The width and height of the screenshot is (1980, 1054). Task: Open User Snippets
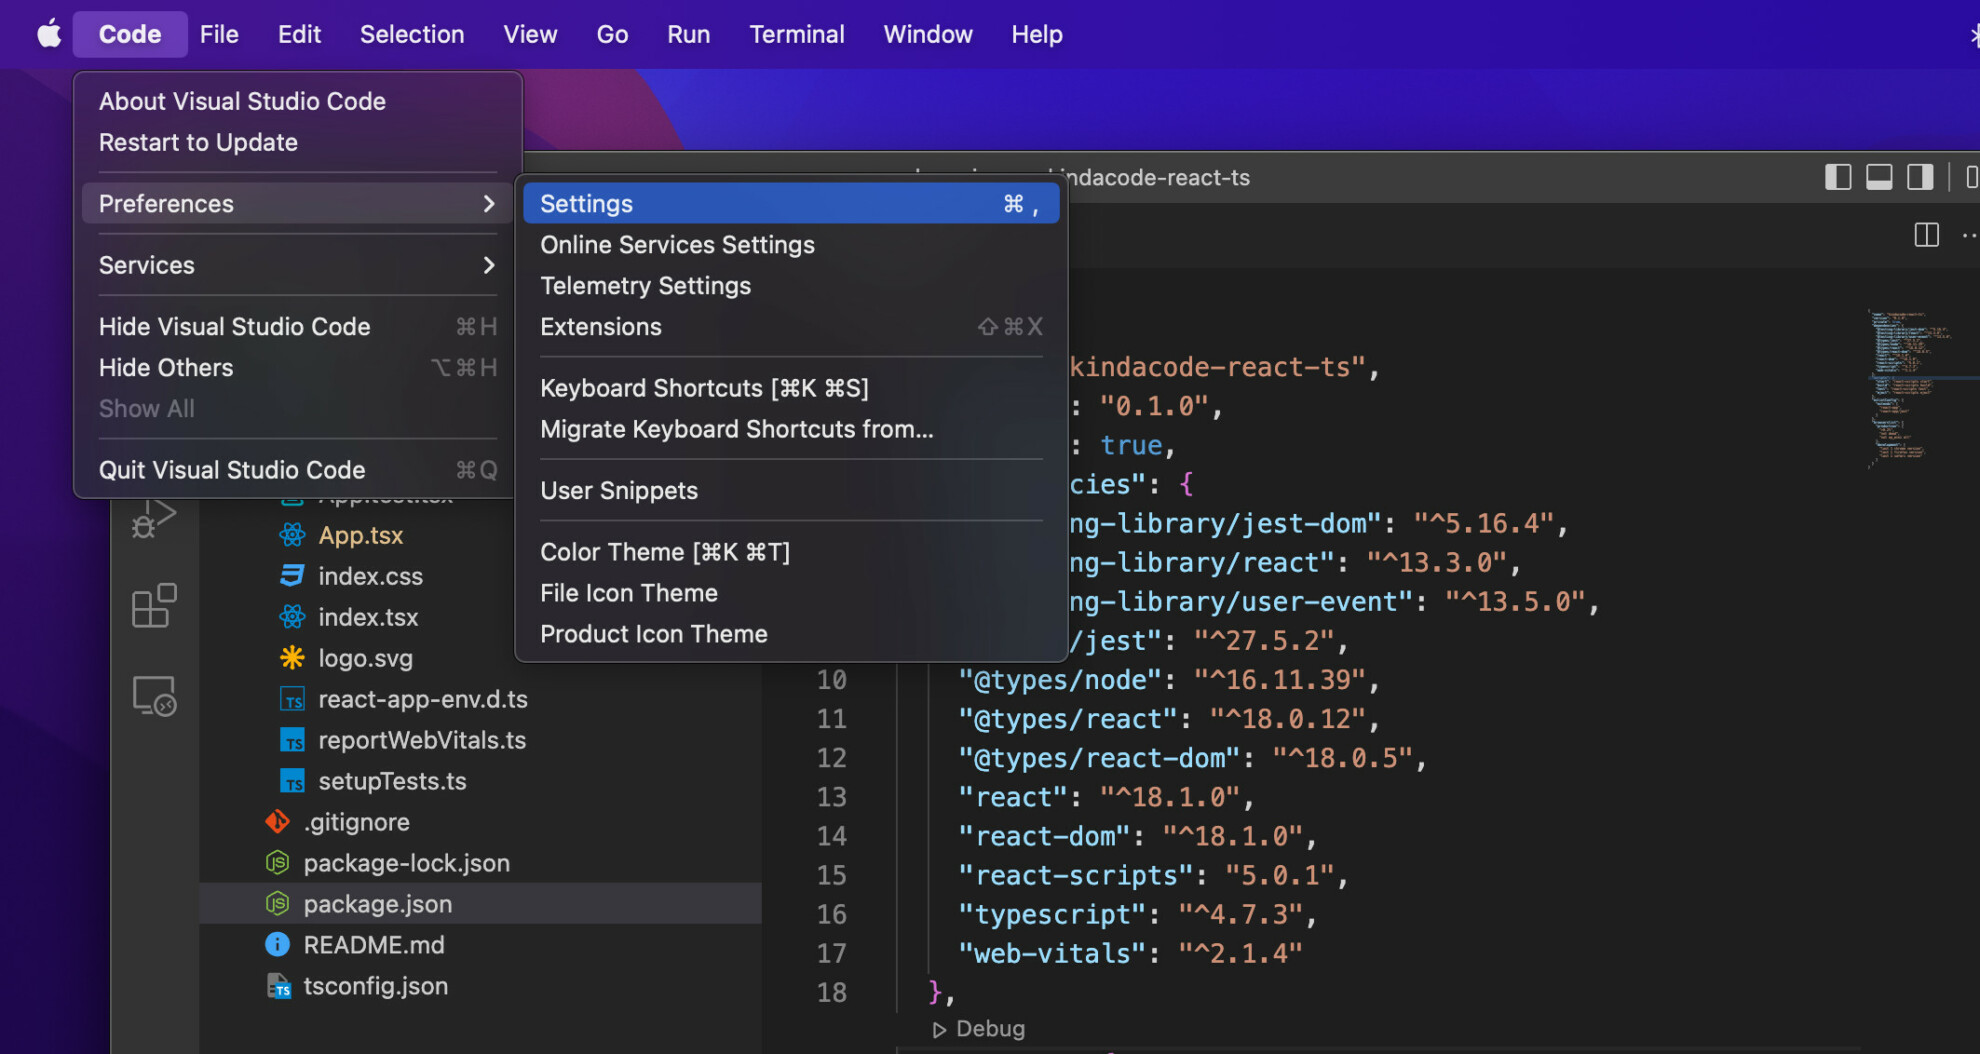(791, 490)
